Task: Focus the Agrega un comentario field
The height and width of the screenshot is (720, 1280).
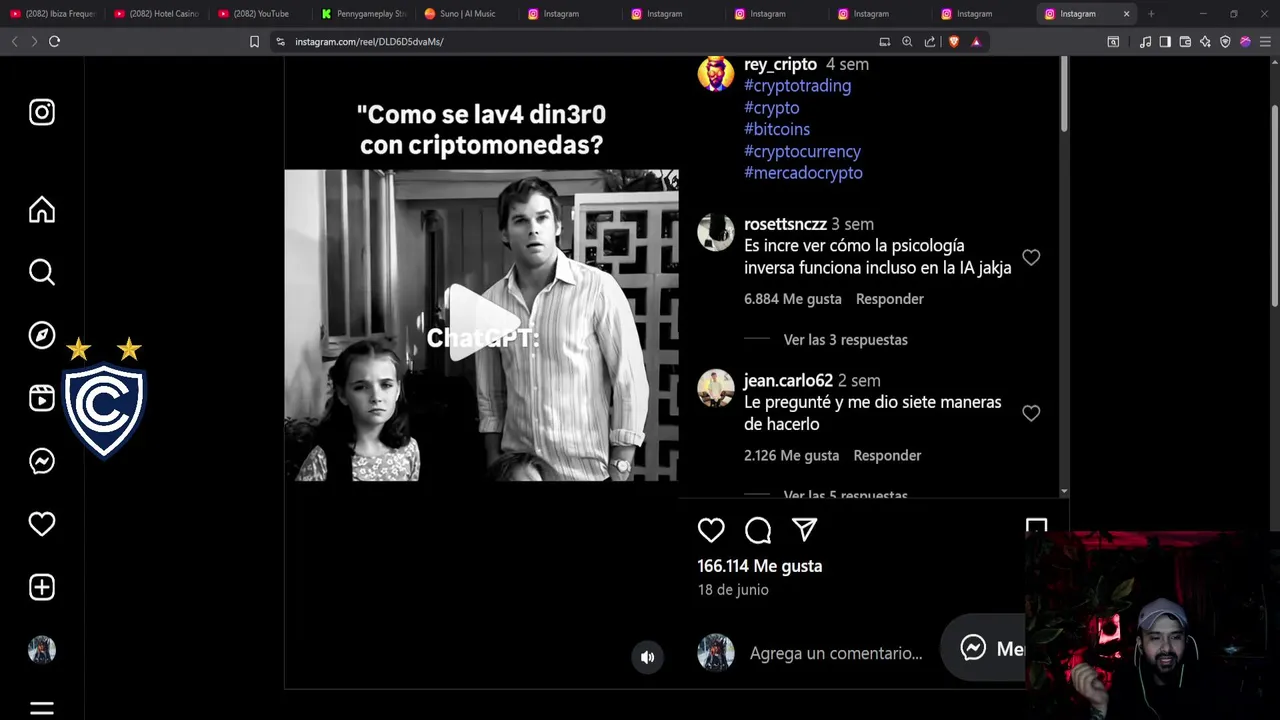Action: click(836, 653)
